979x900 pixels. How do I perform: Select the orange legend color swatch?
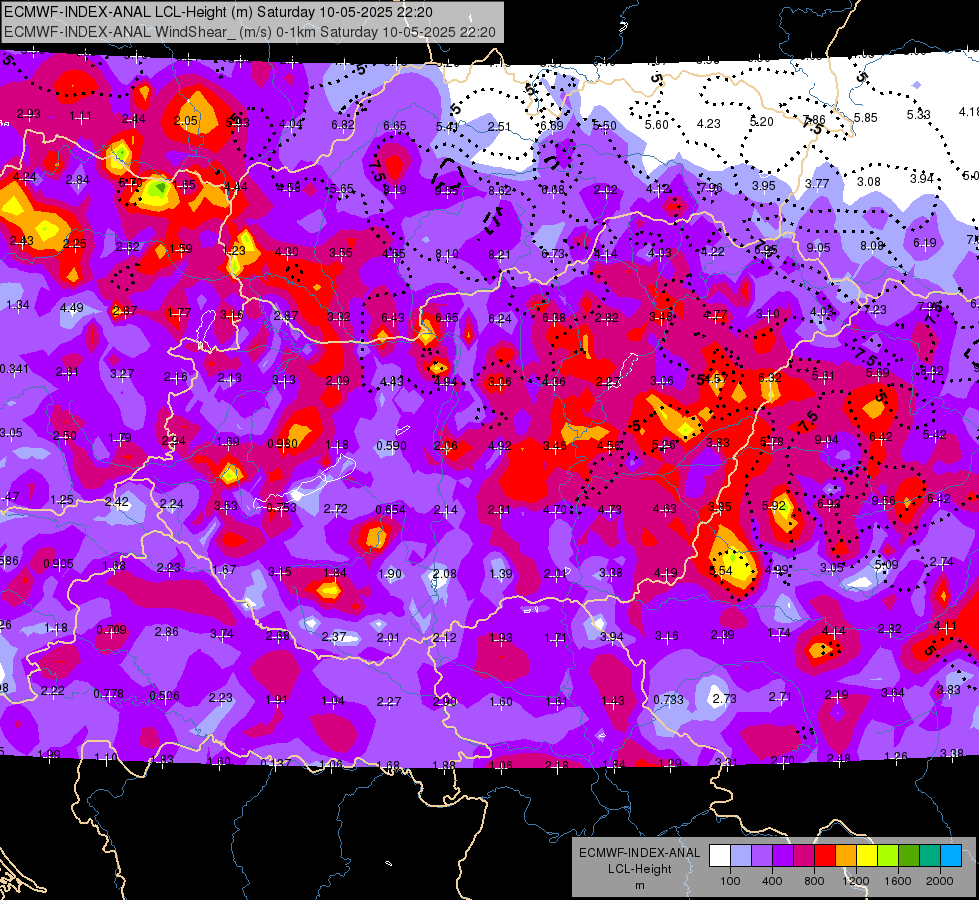click(846, 855)
